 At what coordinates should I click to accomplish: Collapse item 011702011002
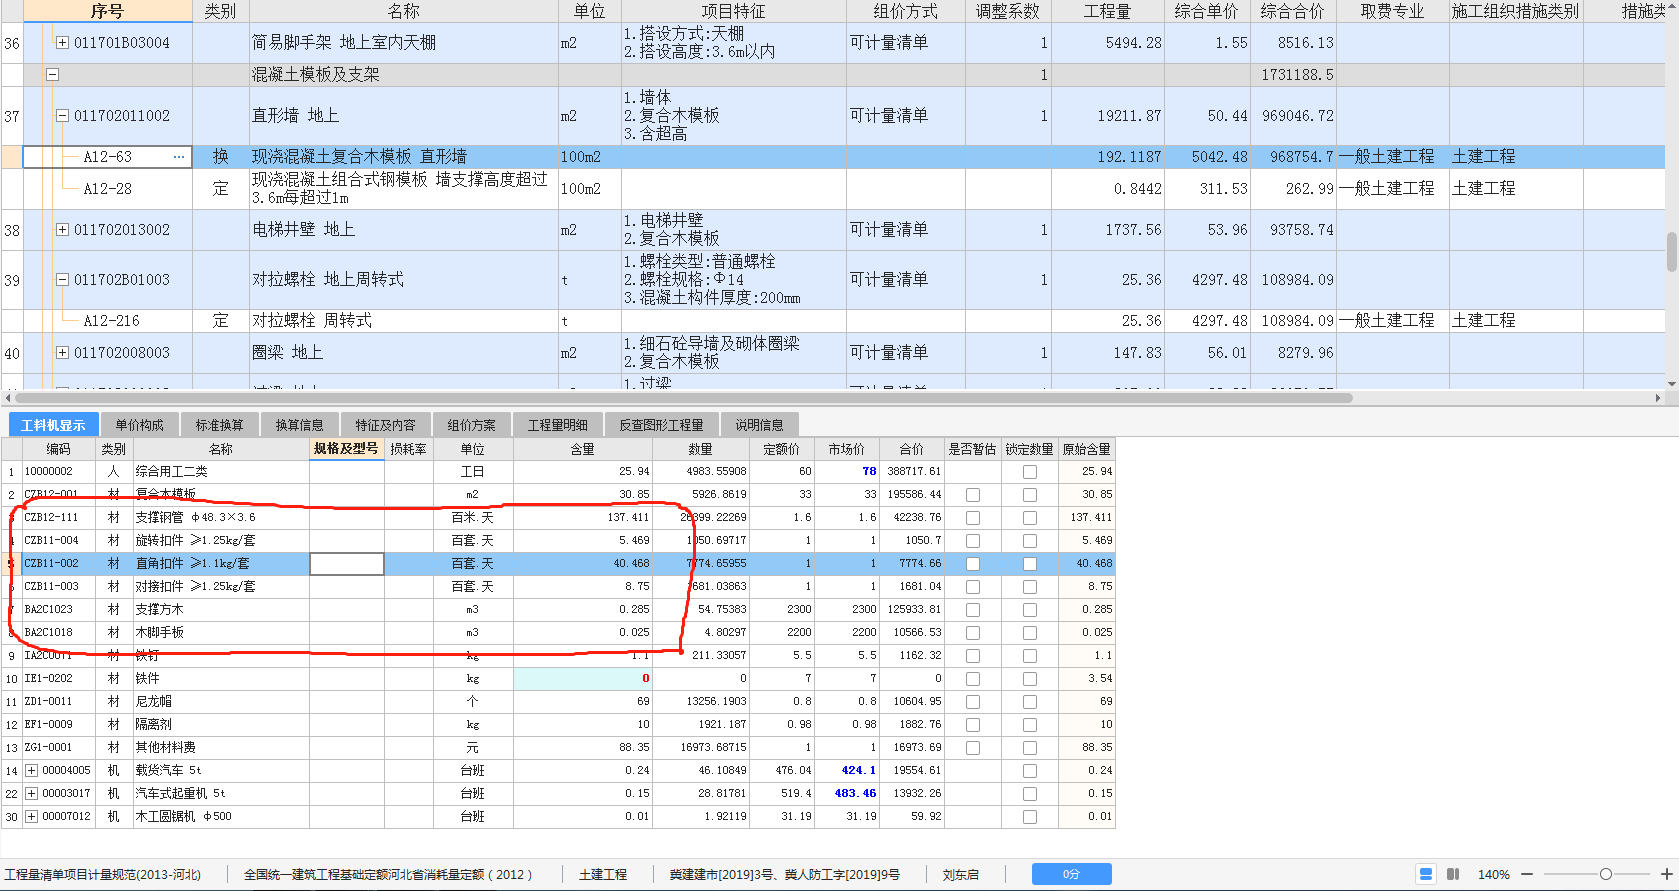pyautogui.click(x=62, y=116)
